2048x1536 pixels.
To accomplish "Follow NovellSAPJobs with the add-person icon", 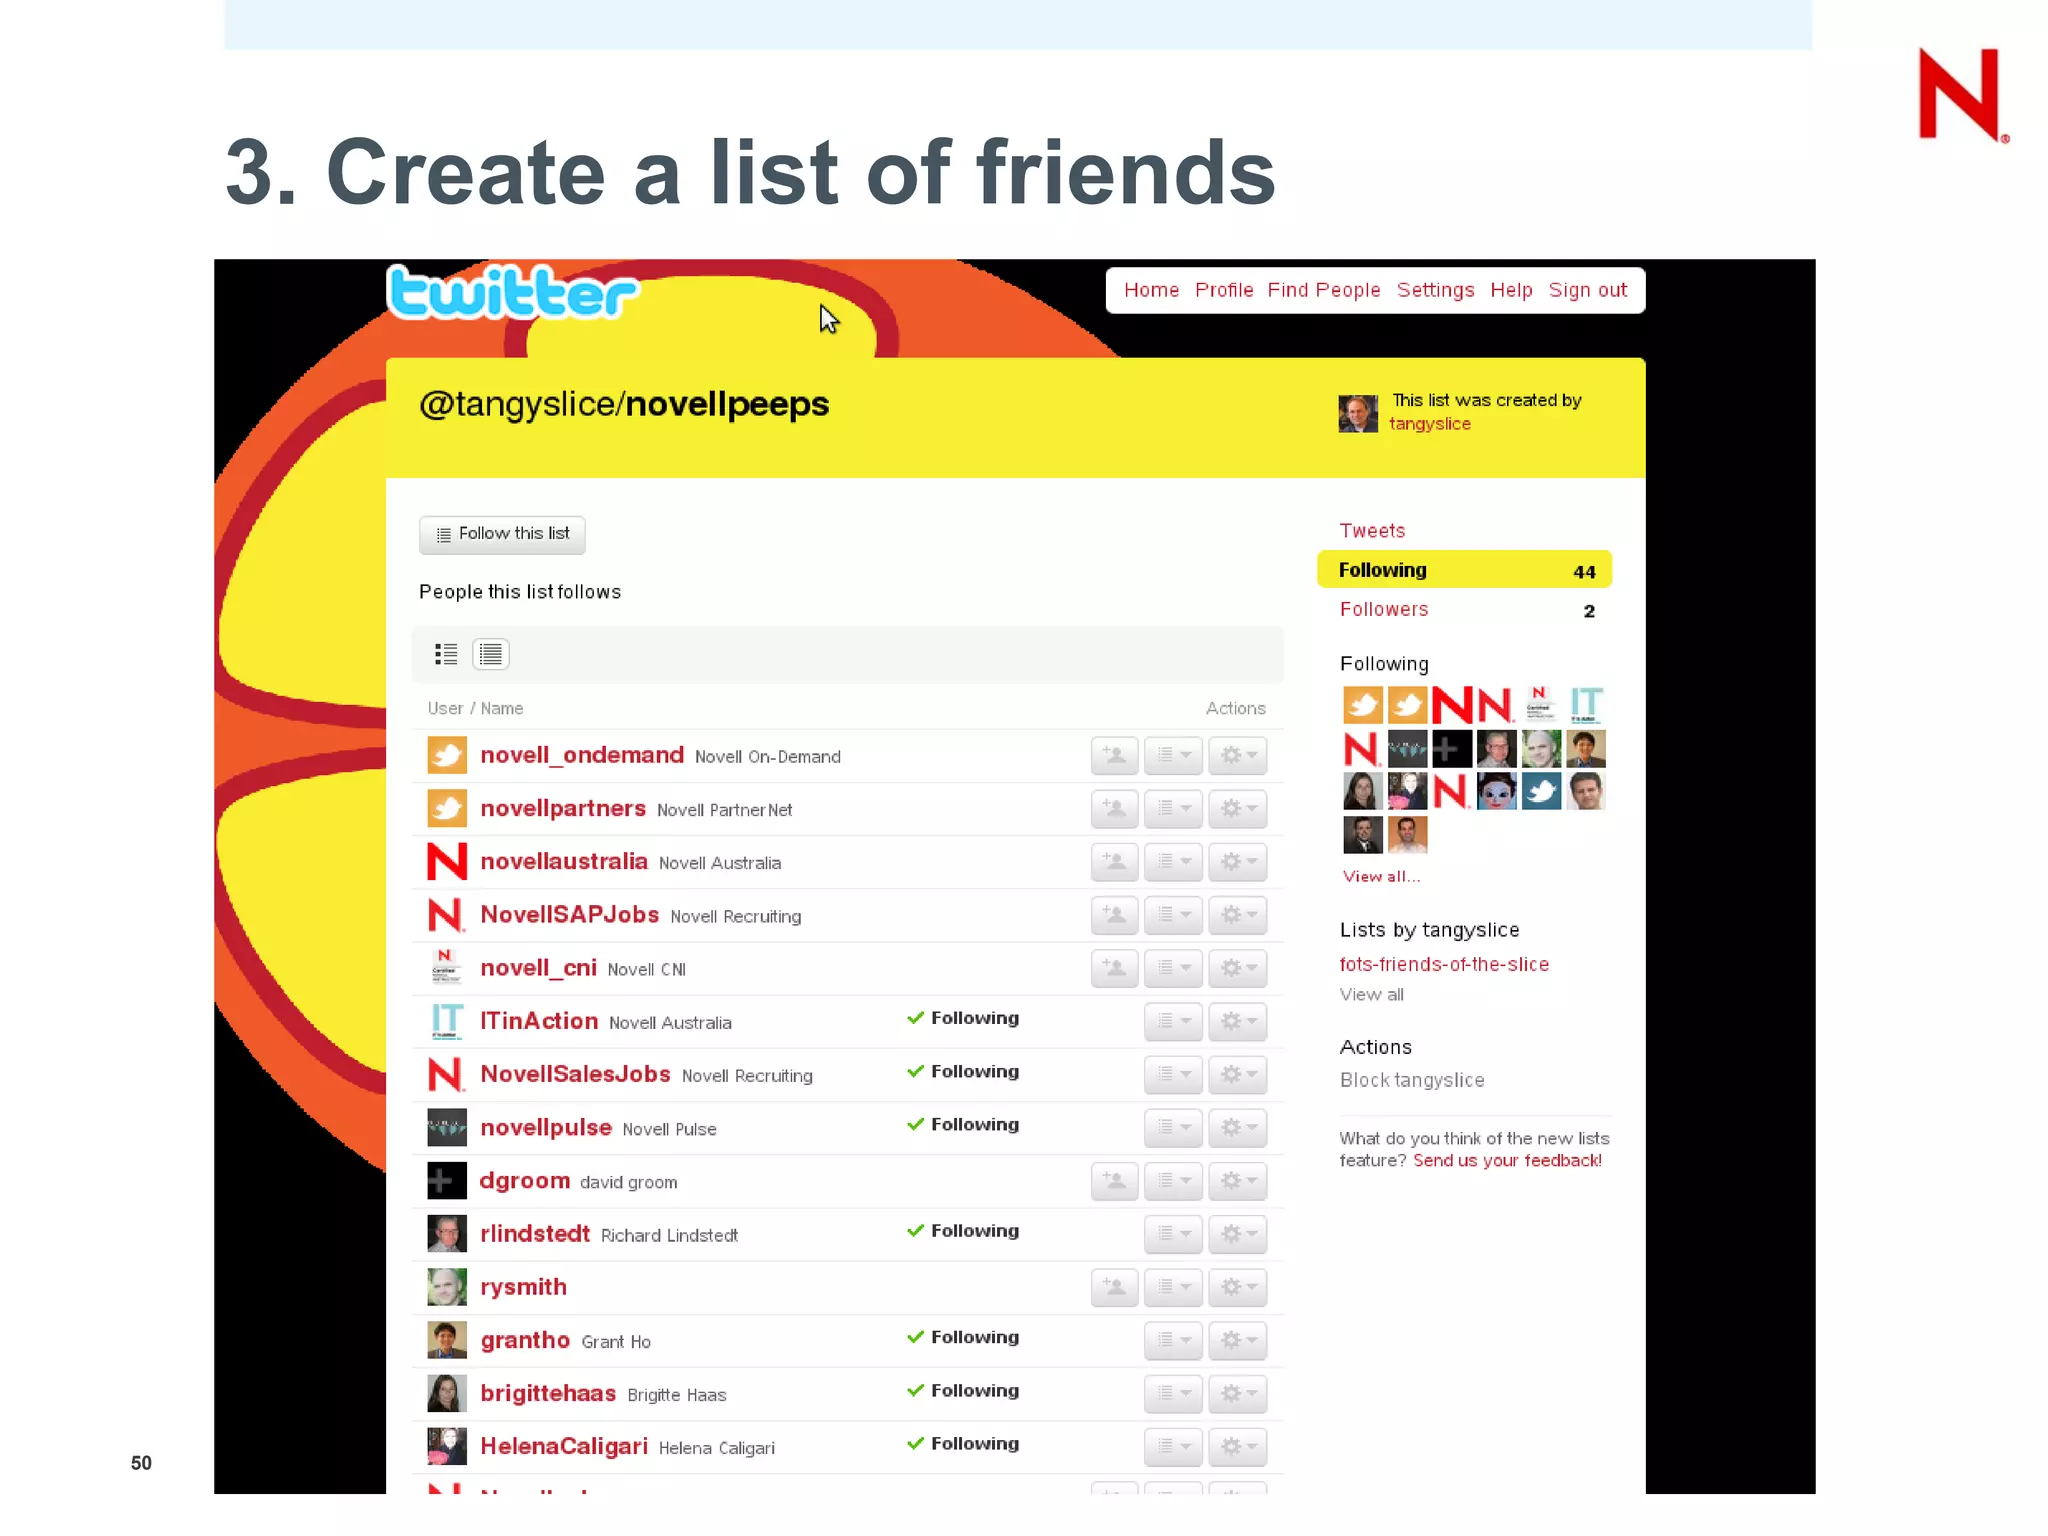I will [1114, 914].
